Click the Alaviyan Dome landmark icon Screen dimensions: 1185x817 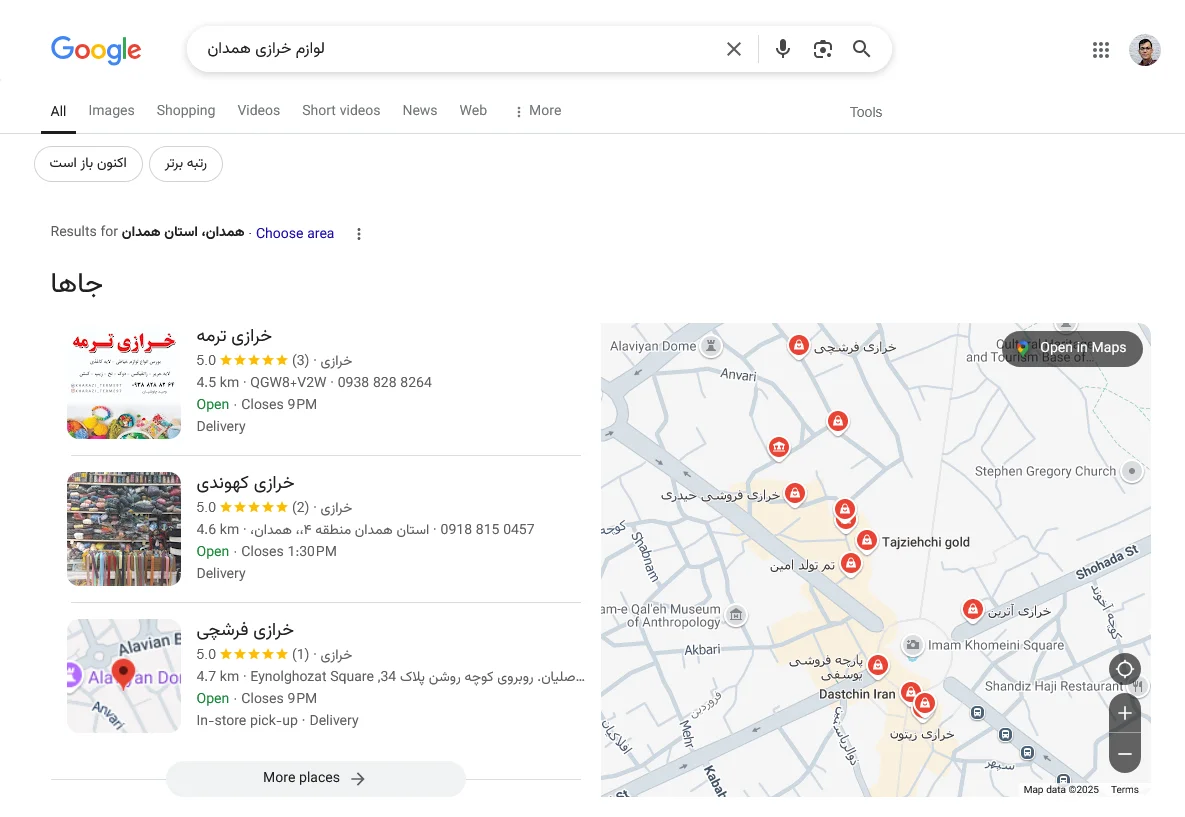click(710, 346)
